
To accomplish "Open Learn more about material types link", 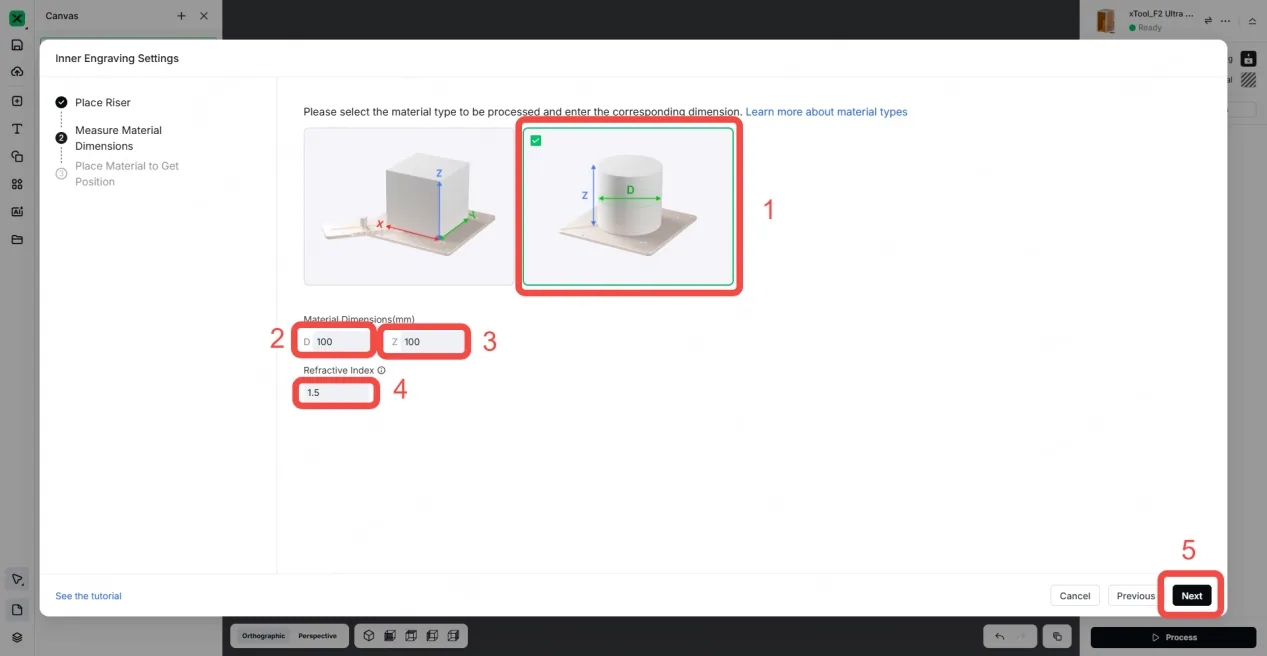I will [x=826, y=112].
